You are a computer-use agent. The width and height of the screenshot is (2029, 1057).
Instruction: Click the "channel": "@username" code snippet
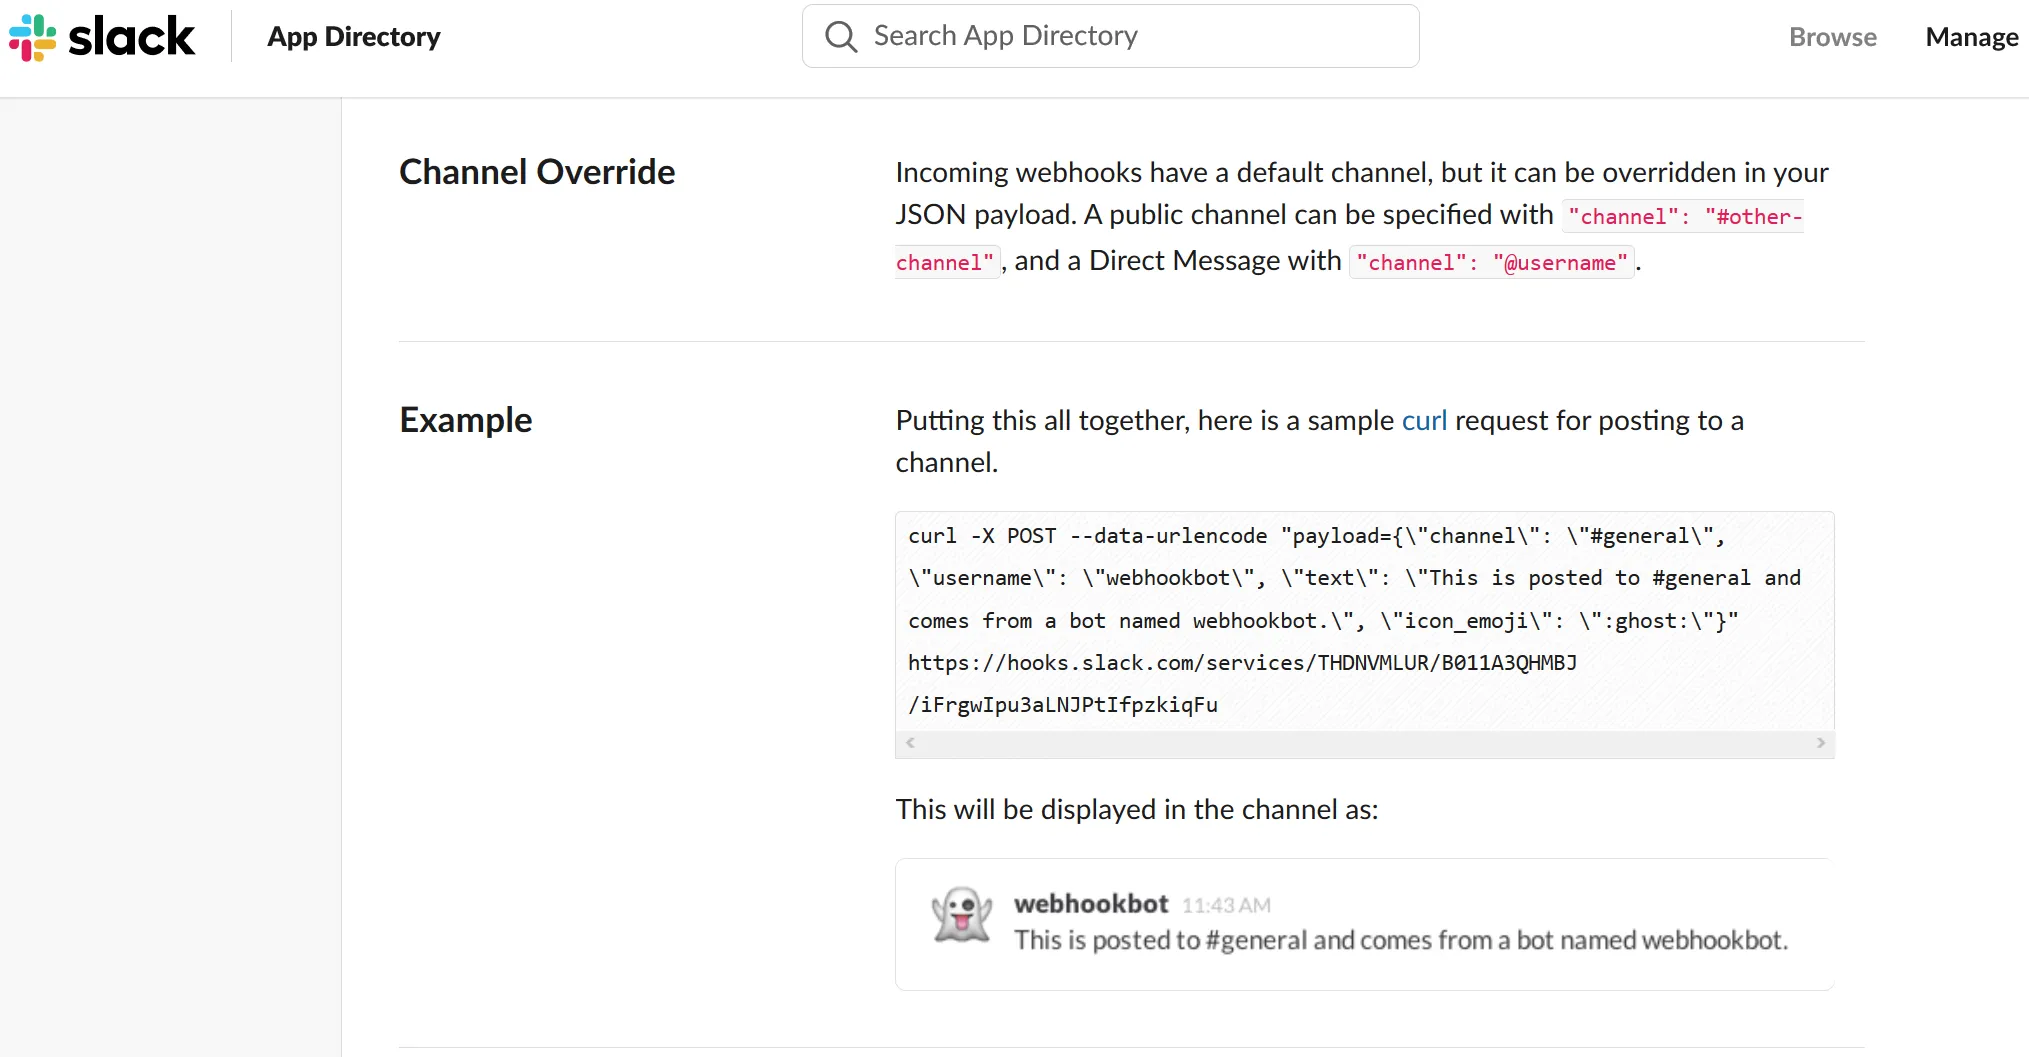[1491, 263]
